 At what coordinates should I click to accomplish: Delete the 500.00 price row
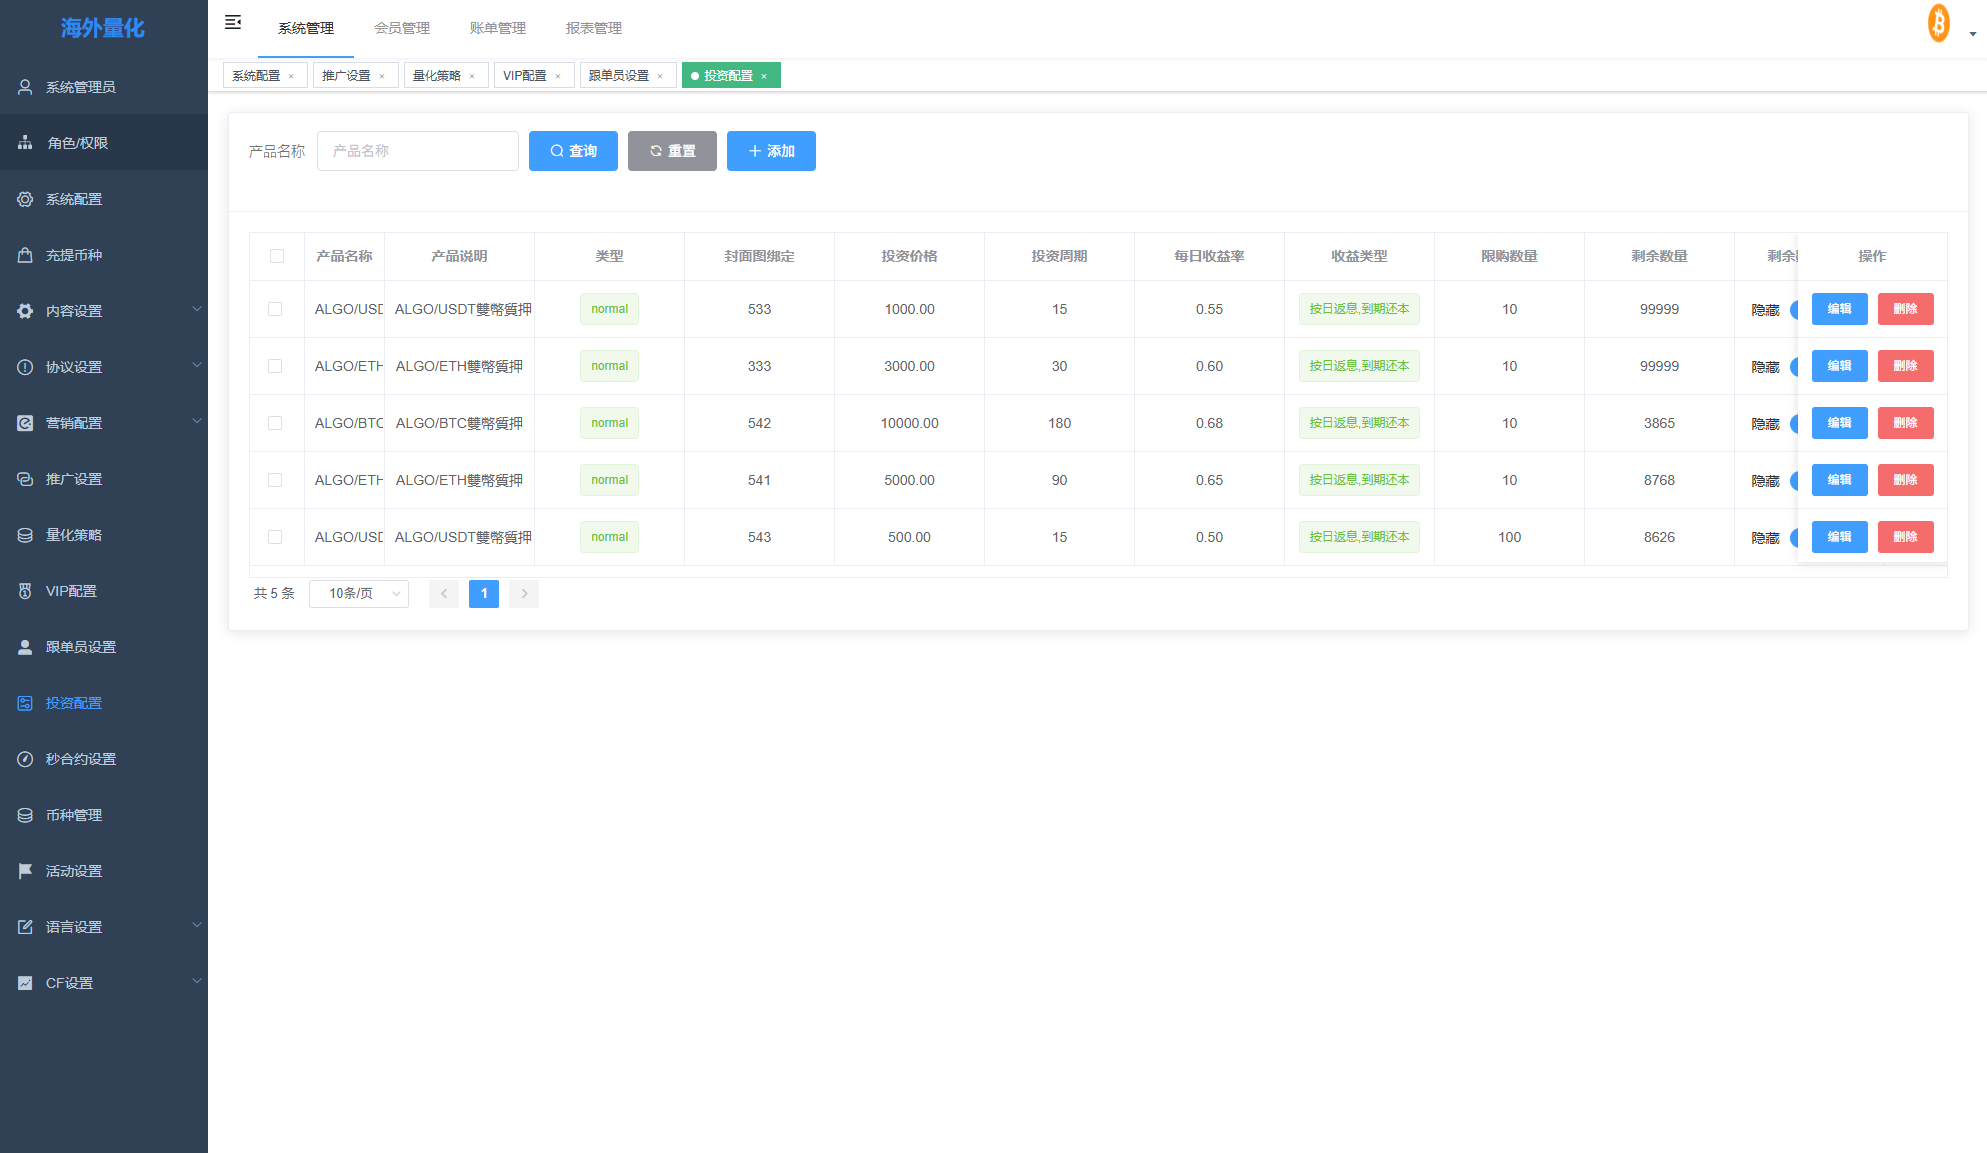pos(1905,537)
